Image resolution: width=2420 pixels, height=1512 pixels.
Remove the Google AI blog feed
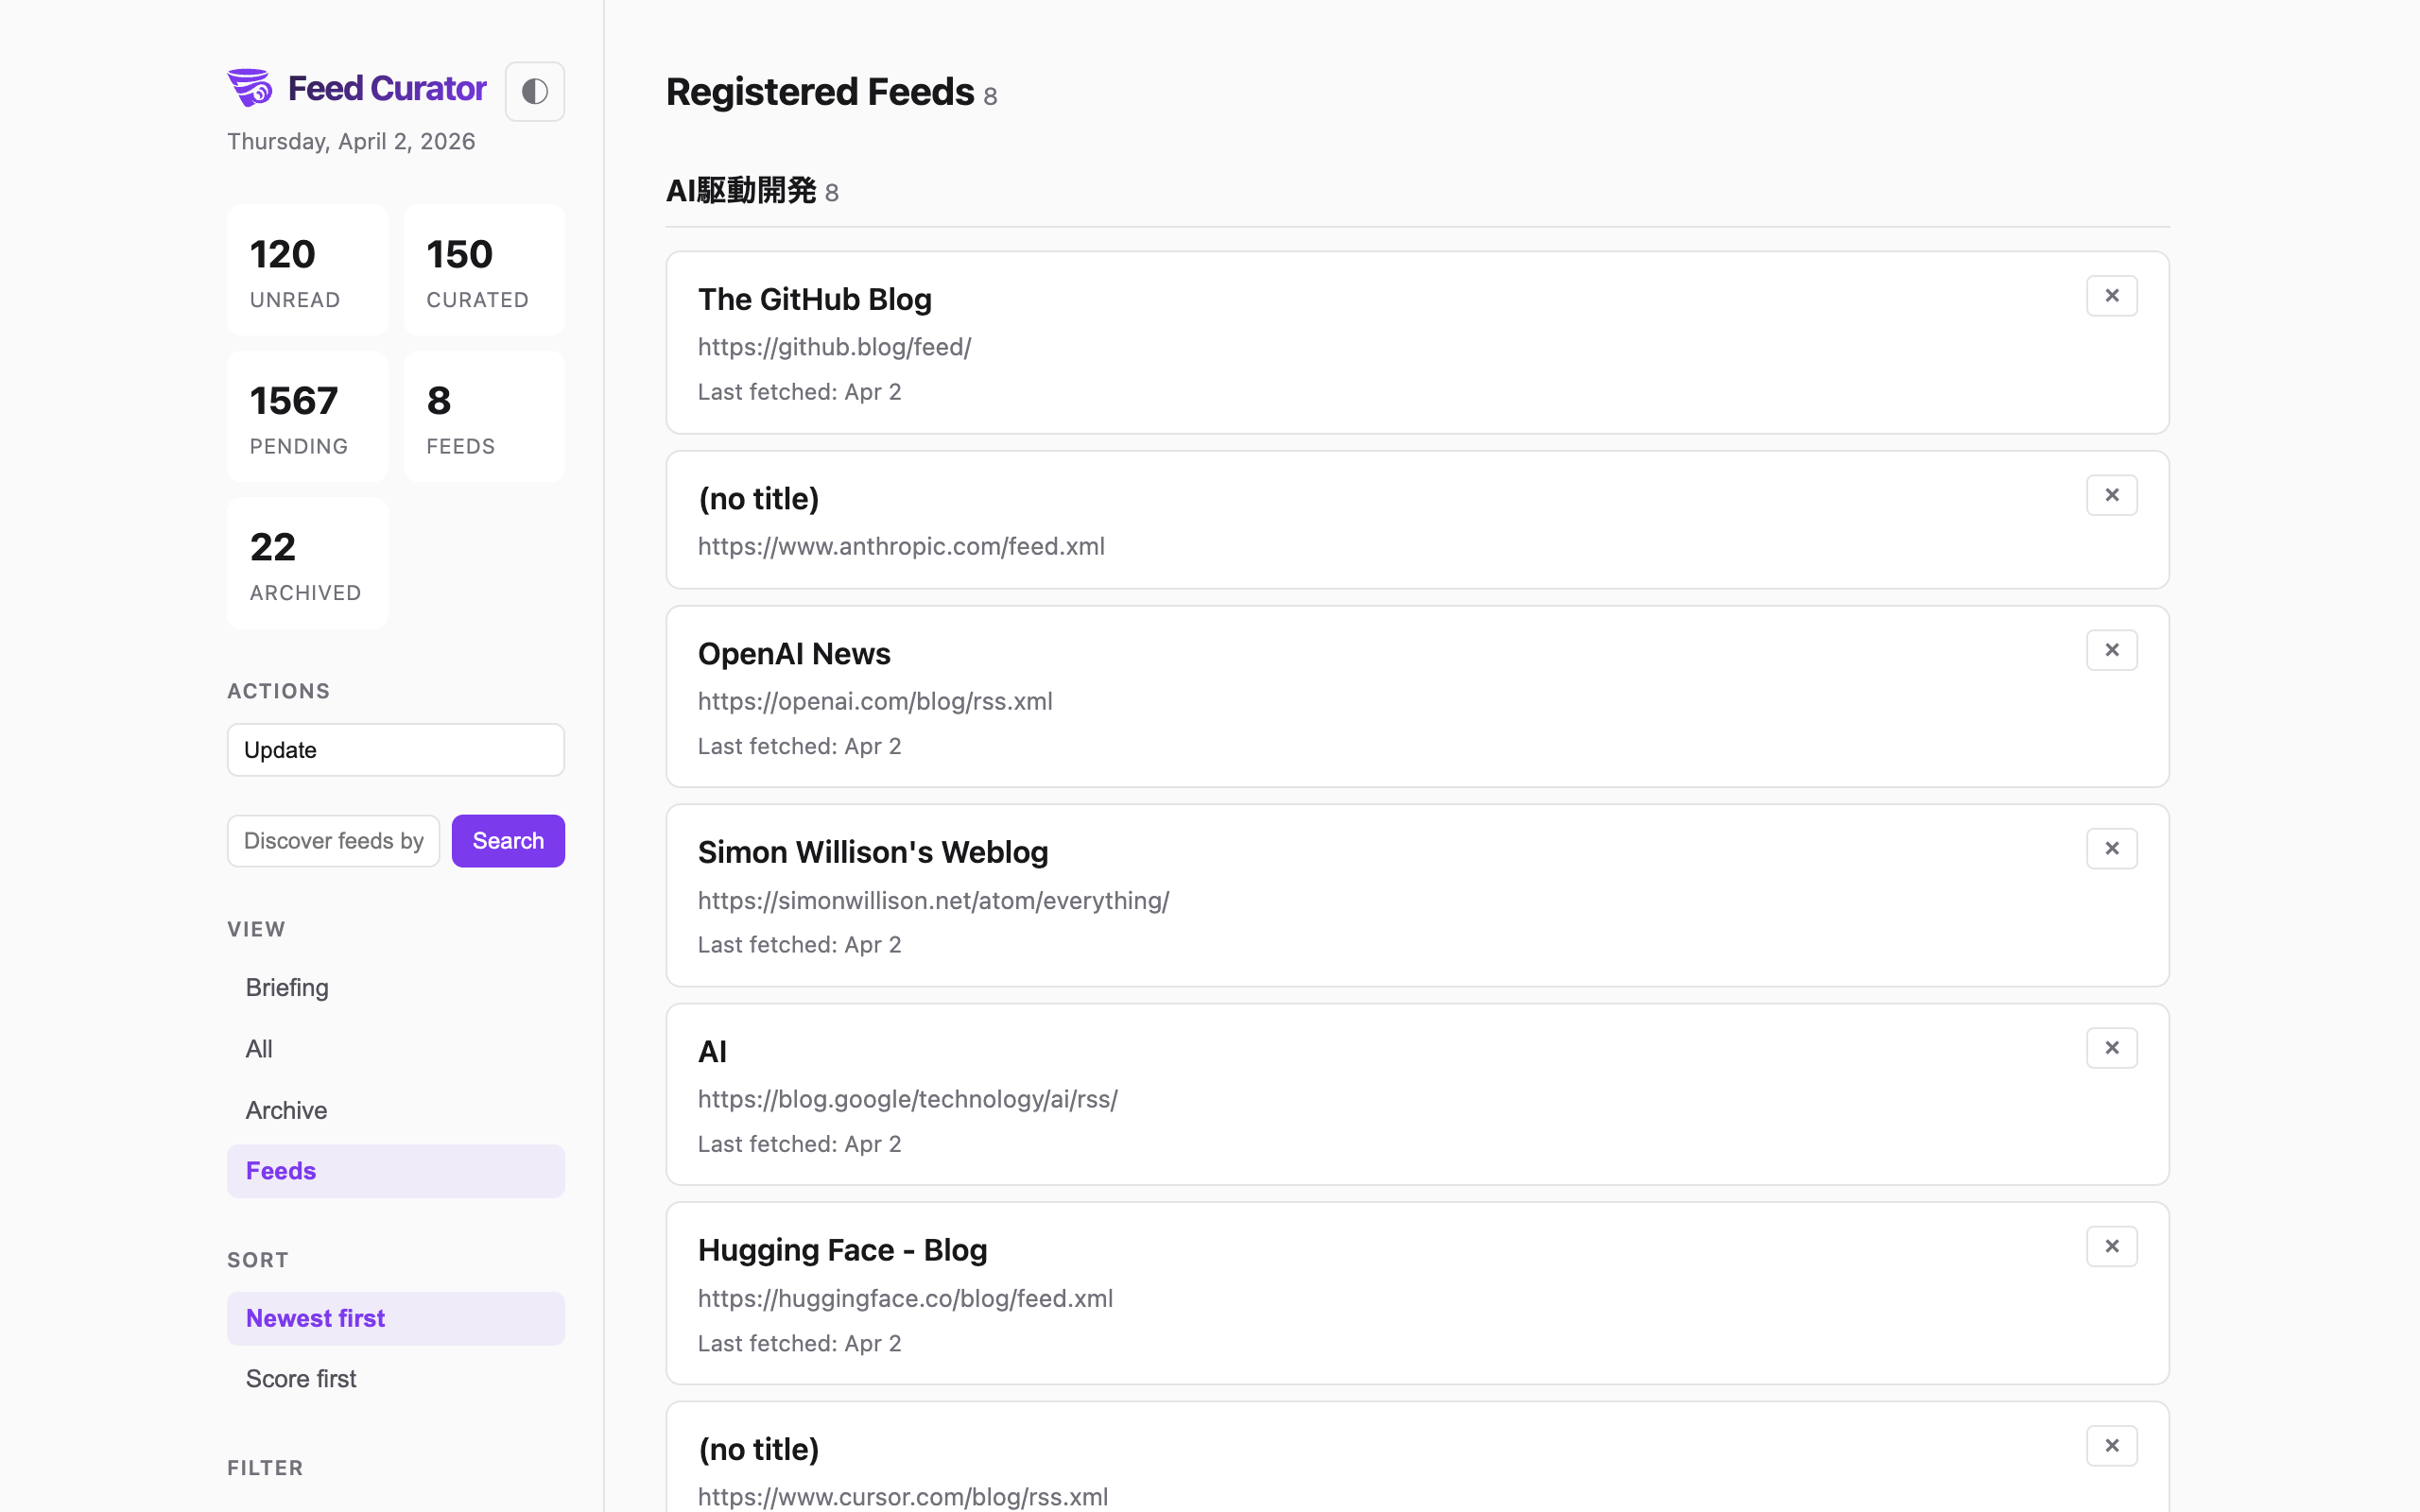click(2111, 1047)
